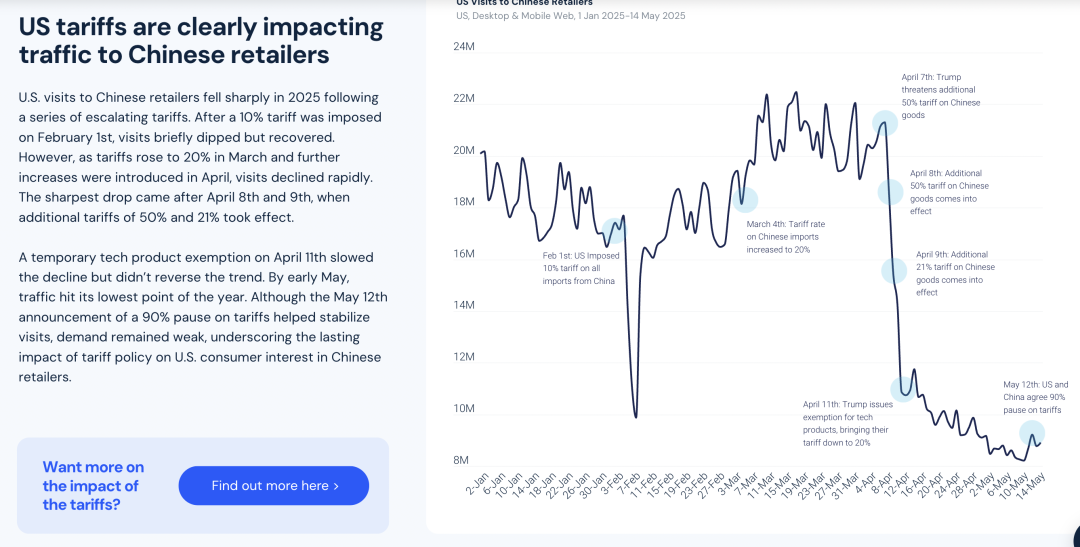Click the 'Find out more here' button
The width and height of the screenshot is (1080, 547).
point(274,486)
